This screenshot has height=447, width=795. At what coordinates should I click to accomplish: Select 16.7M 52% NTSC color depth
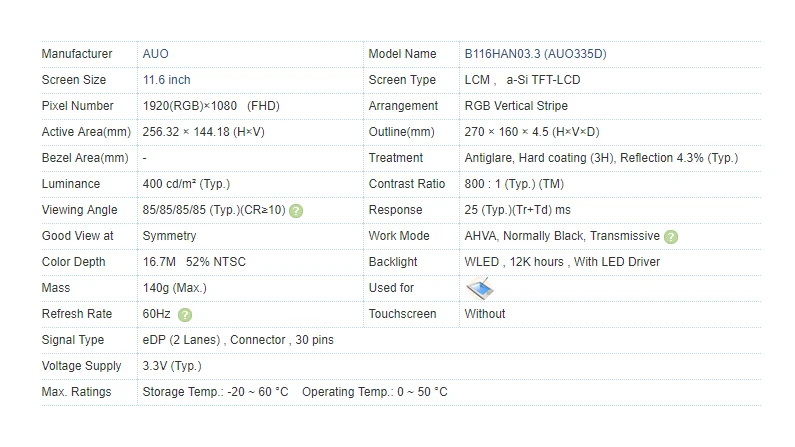(194, 262)
